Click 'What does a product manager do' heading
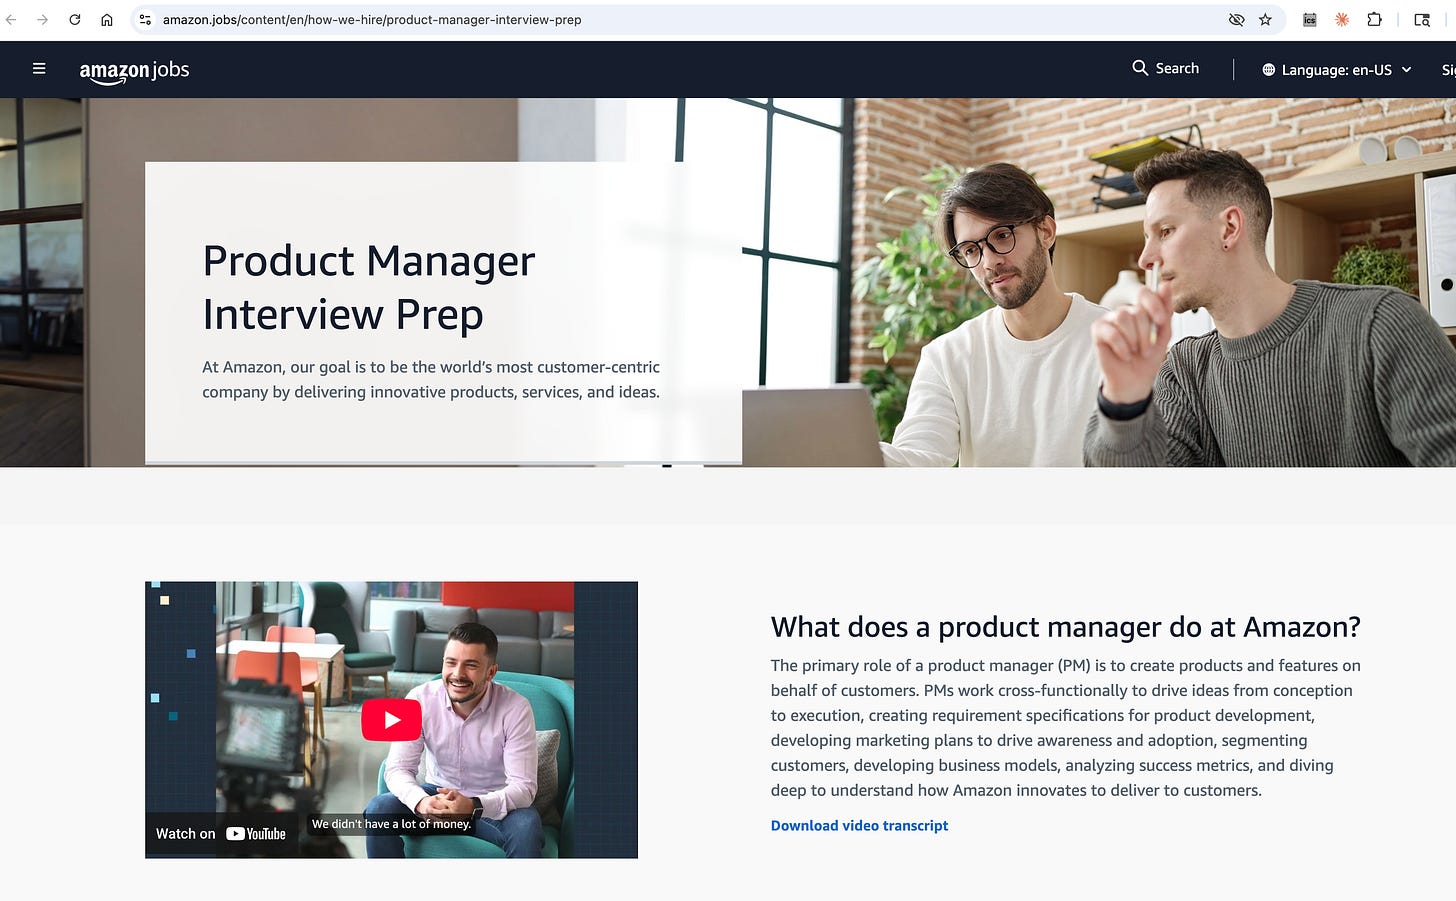 coord(1066,627)
